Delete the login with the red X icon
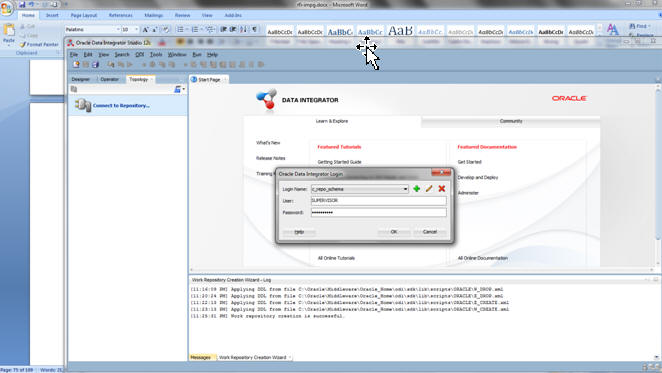662x373 pixels. point(442,189)
